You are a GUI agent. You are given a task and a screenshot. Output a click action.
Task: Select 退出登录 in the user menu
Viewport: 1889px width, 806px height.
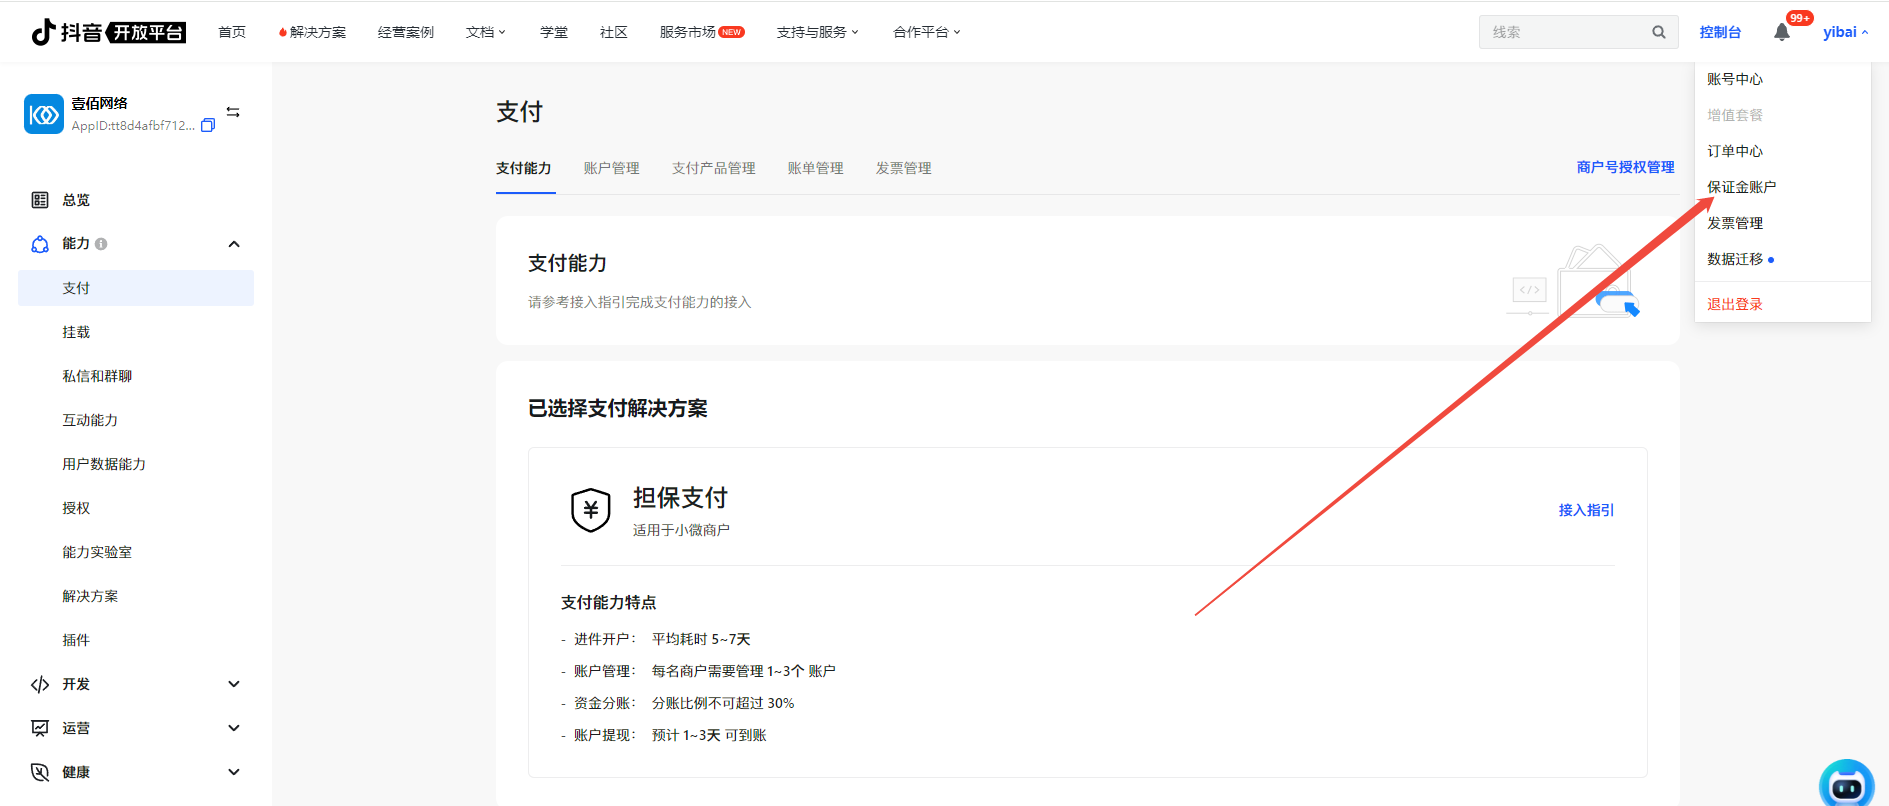1734,304
